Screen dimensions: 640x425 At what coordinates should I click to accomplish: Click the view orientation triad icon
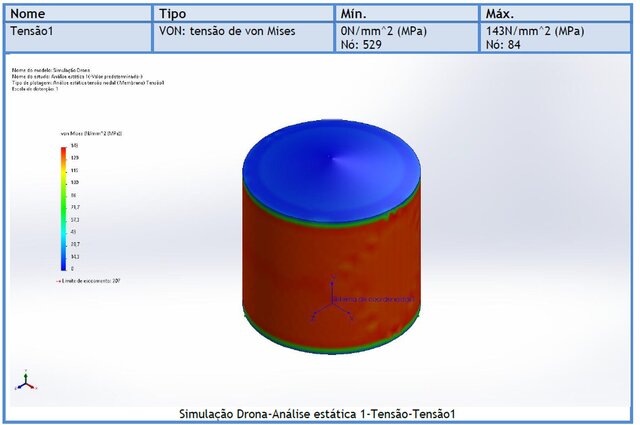click(26, 381)
